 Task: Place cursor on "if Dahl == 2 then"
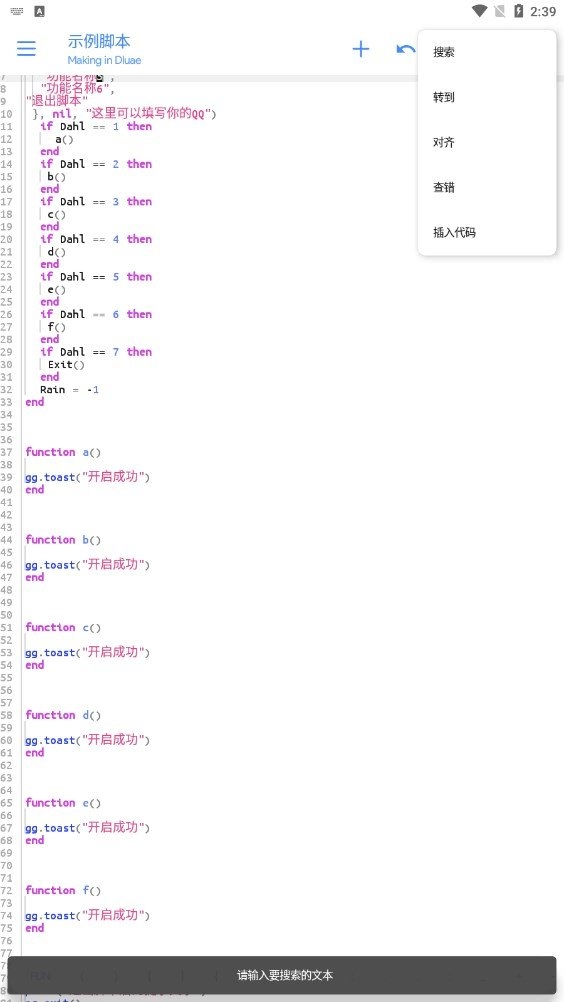point(96,164)
